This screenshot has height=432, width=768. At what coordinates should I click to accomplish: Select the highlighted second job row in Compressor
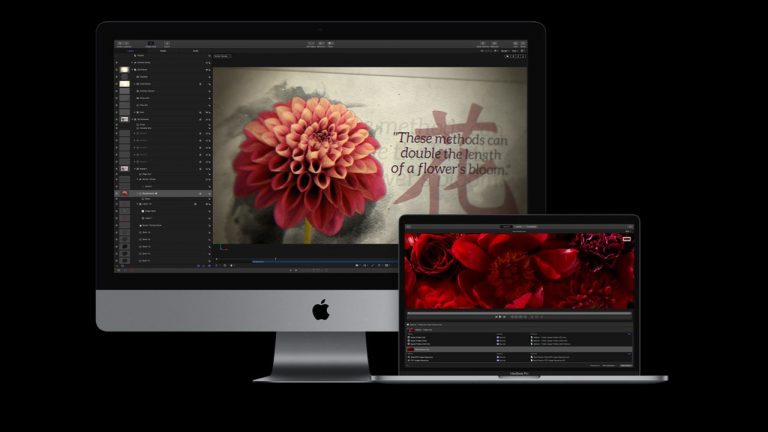(519, 349)
